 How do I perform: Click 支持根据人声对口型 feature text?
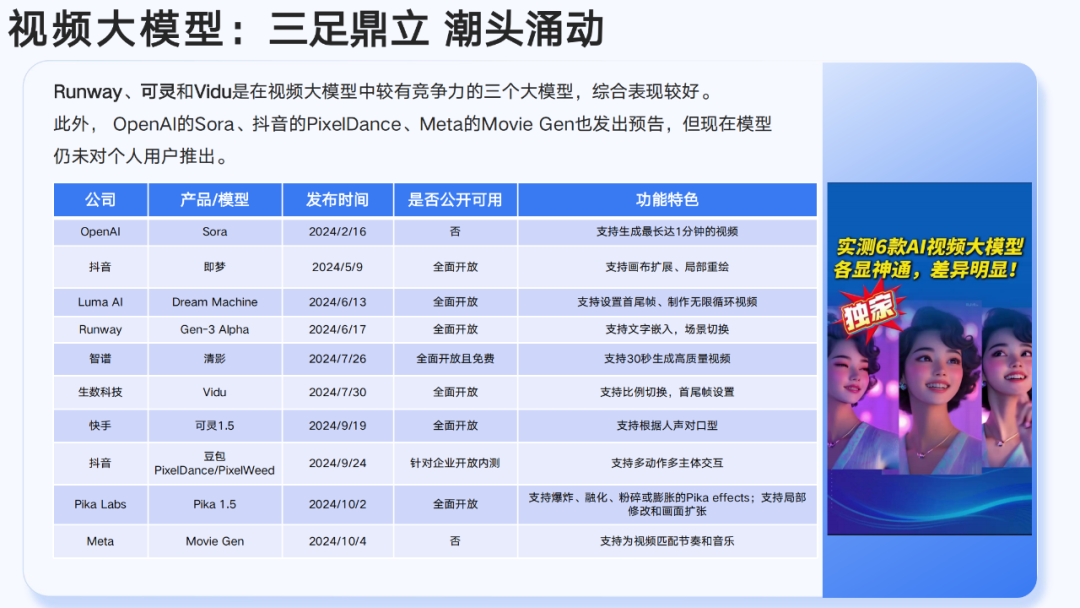click(667, 426)
